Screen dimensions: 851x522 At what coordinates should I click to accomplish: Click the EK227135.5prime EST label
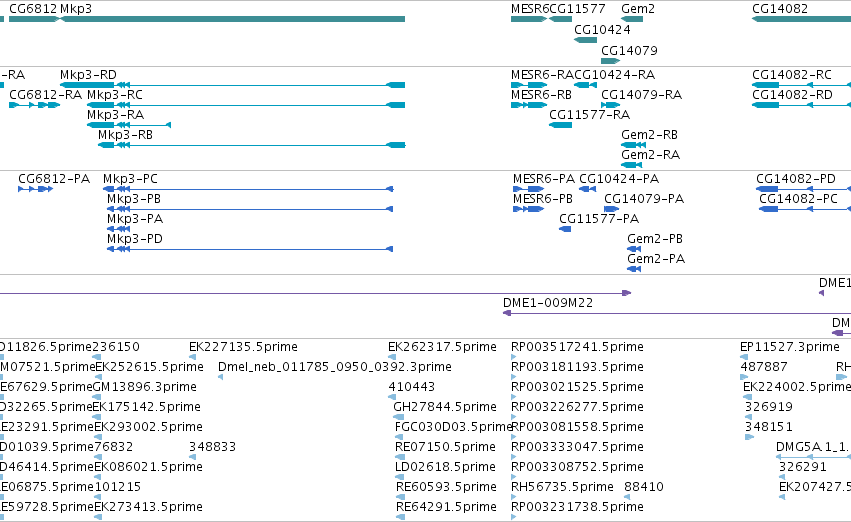pyautogui.click(x=243, y=347)
